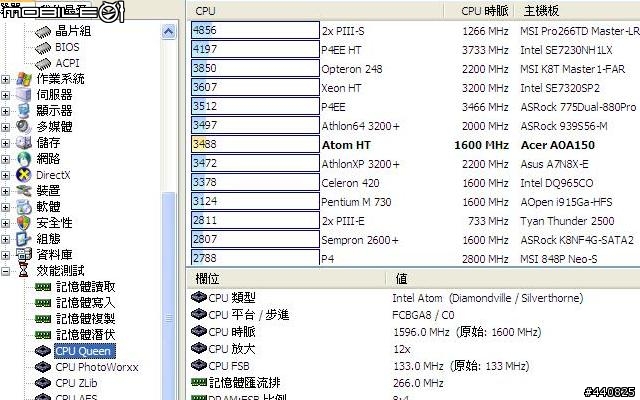Click the CPU 放大 12x value

click(x=402, y=349)
